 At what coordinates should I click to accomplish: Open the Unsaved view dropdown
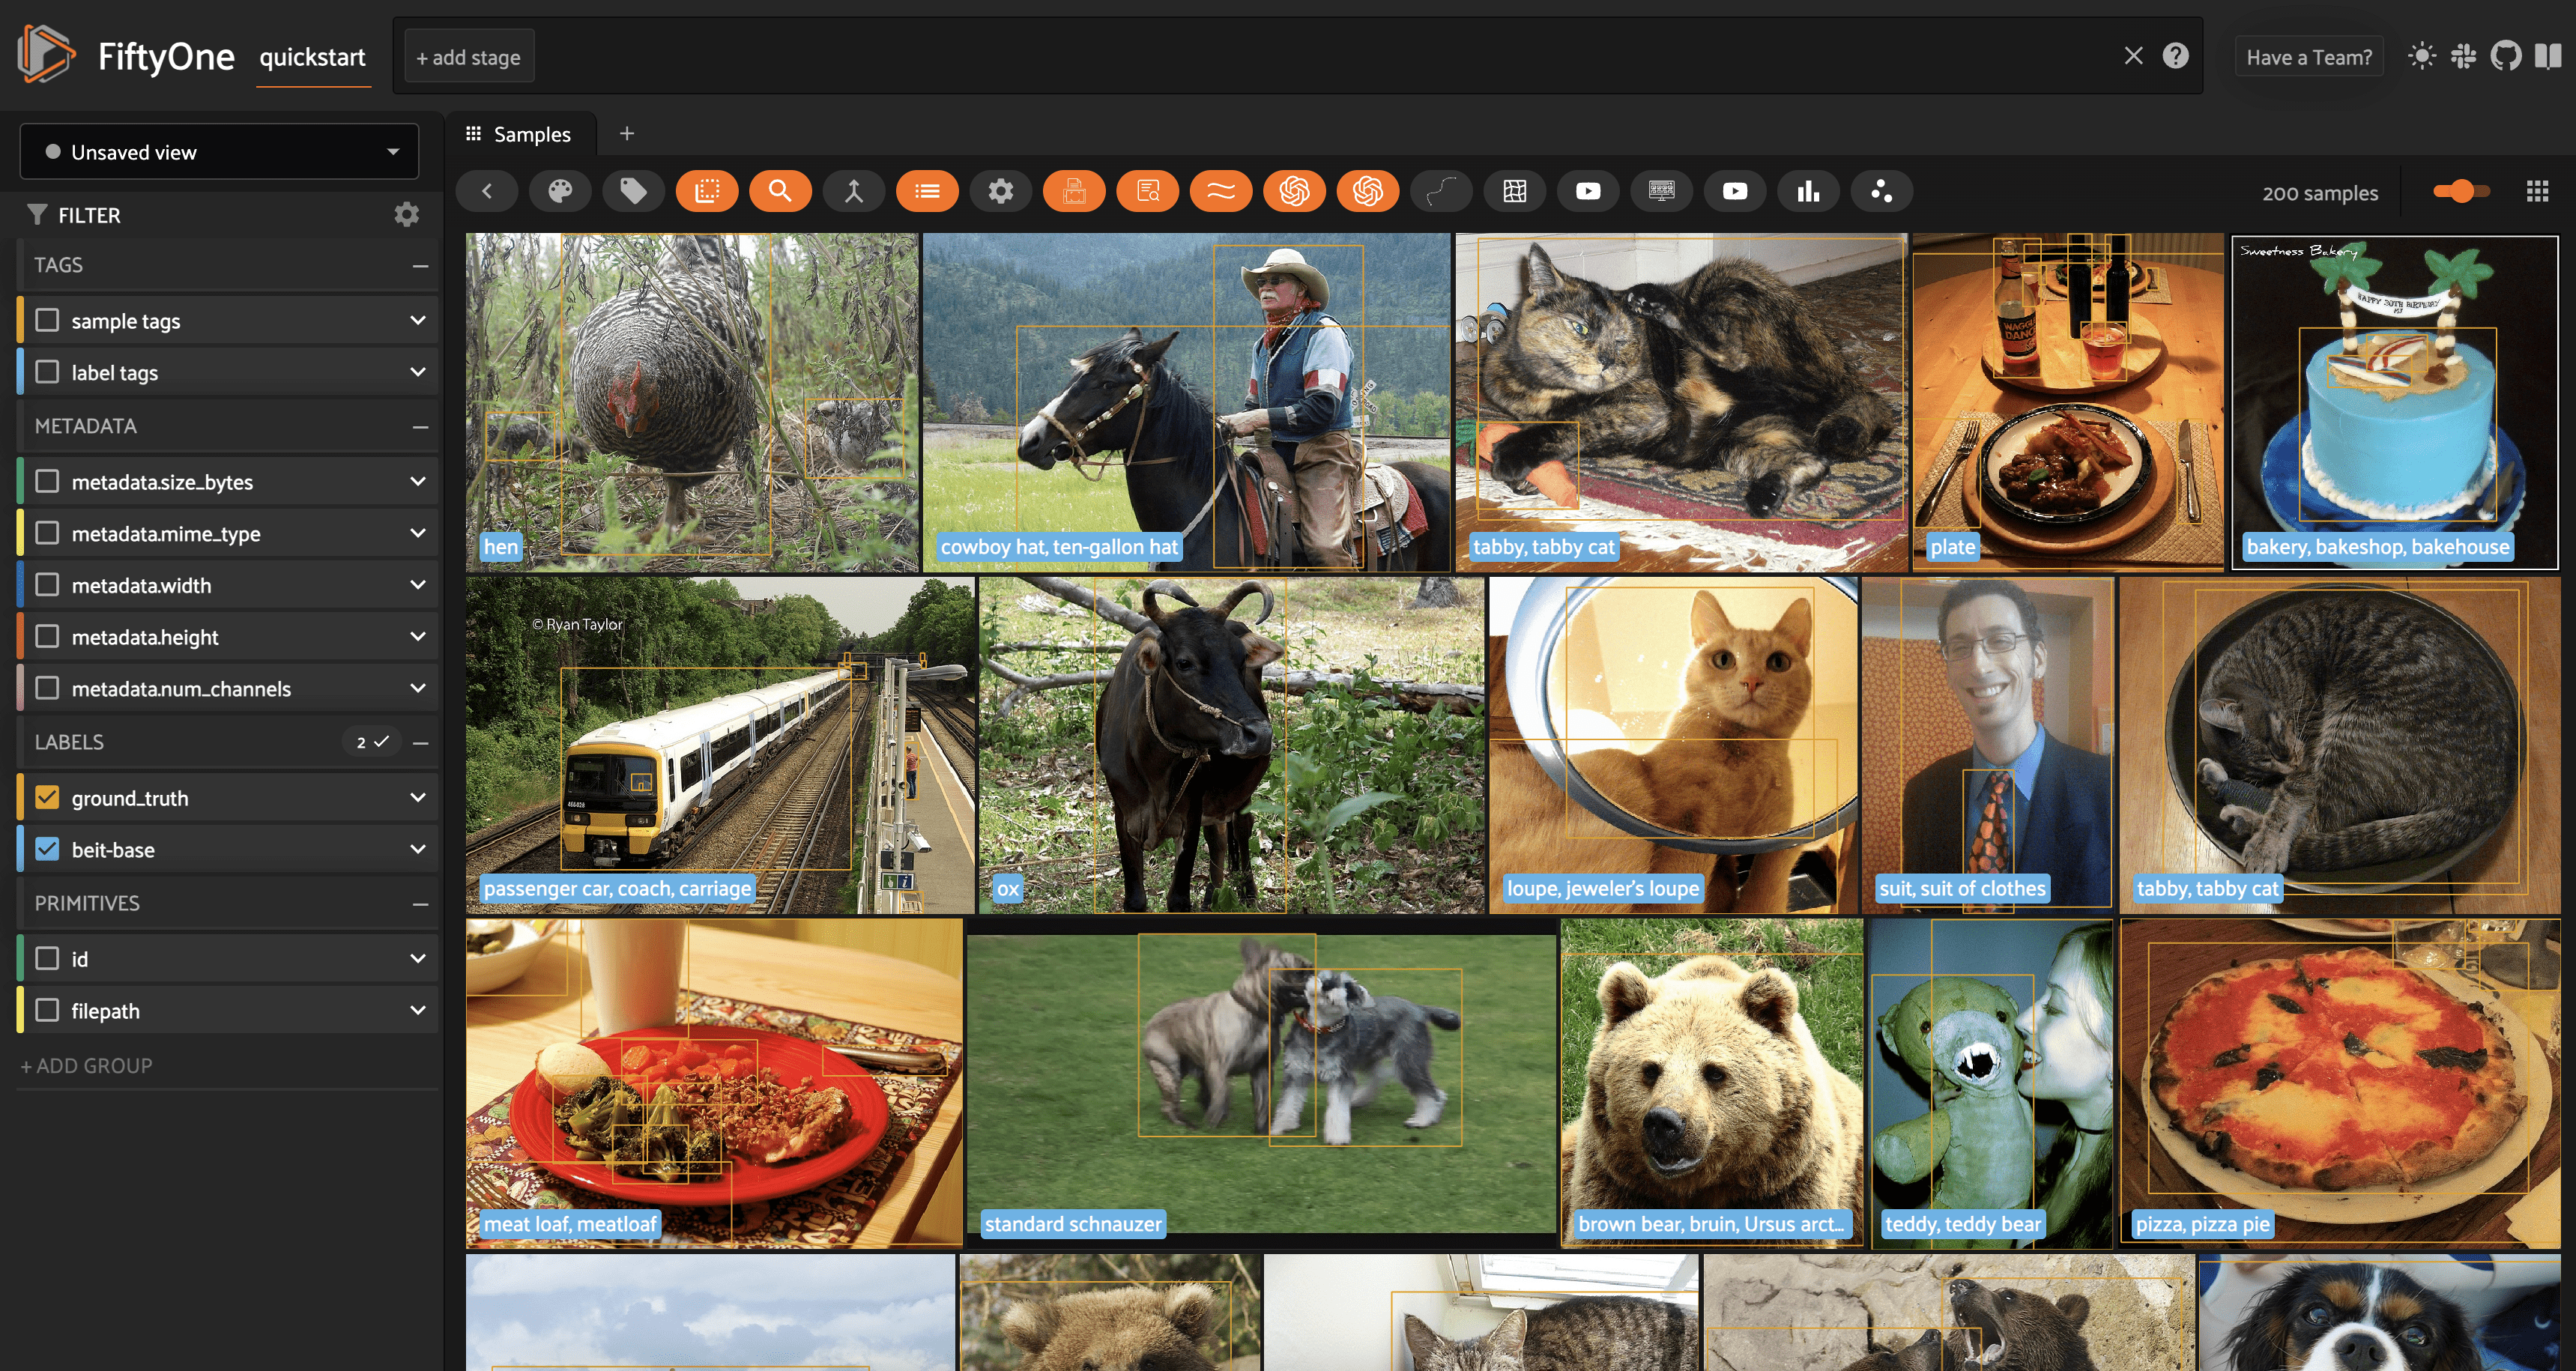click(x=219, y=152)
